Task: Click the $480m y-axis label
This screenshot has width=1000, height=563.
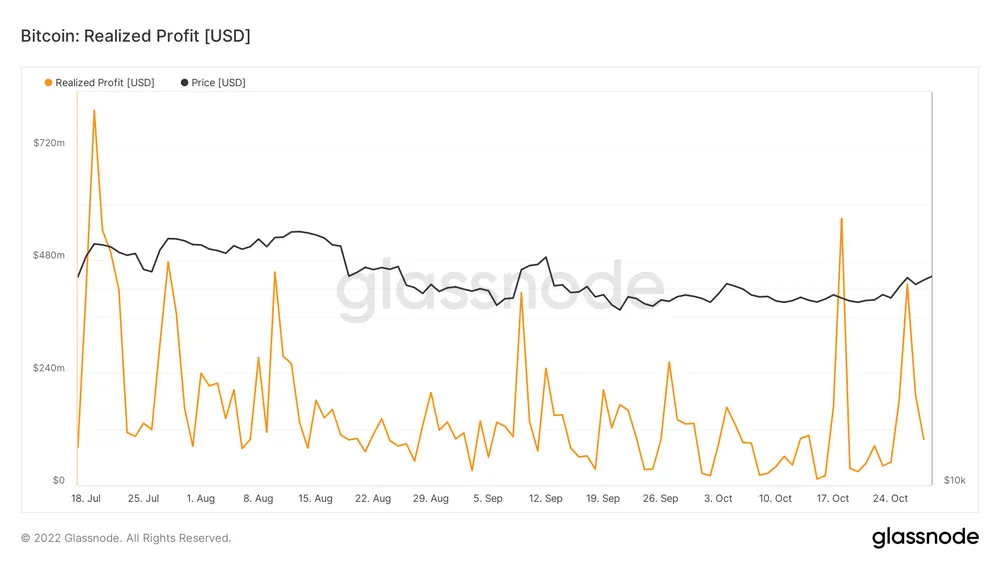Action: coord(49,256)
